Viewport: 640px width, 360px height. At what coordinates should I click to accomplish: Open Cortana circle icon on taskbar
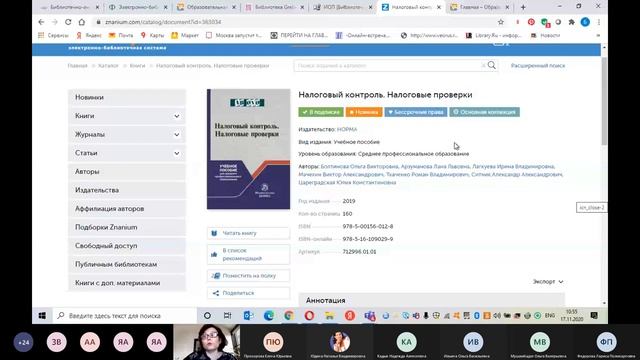[207, 316]
